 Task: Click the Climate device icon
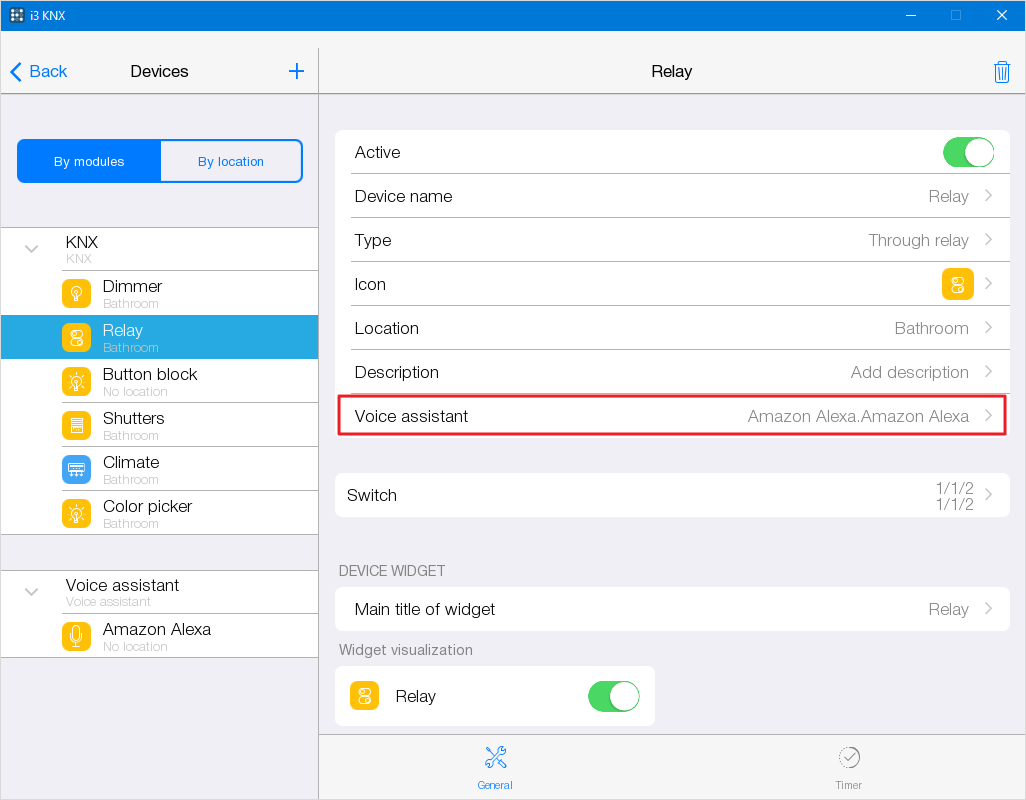pos(76,470)
